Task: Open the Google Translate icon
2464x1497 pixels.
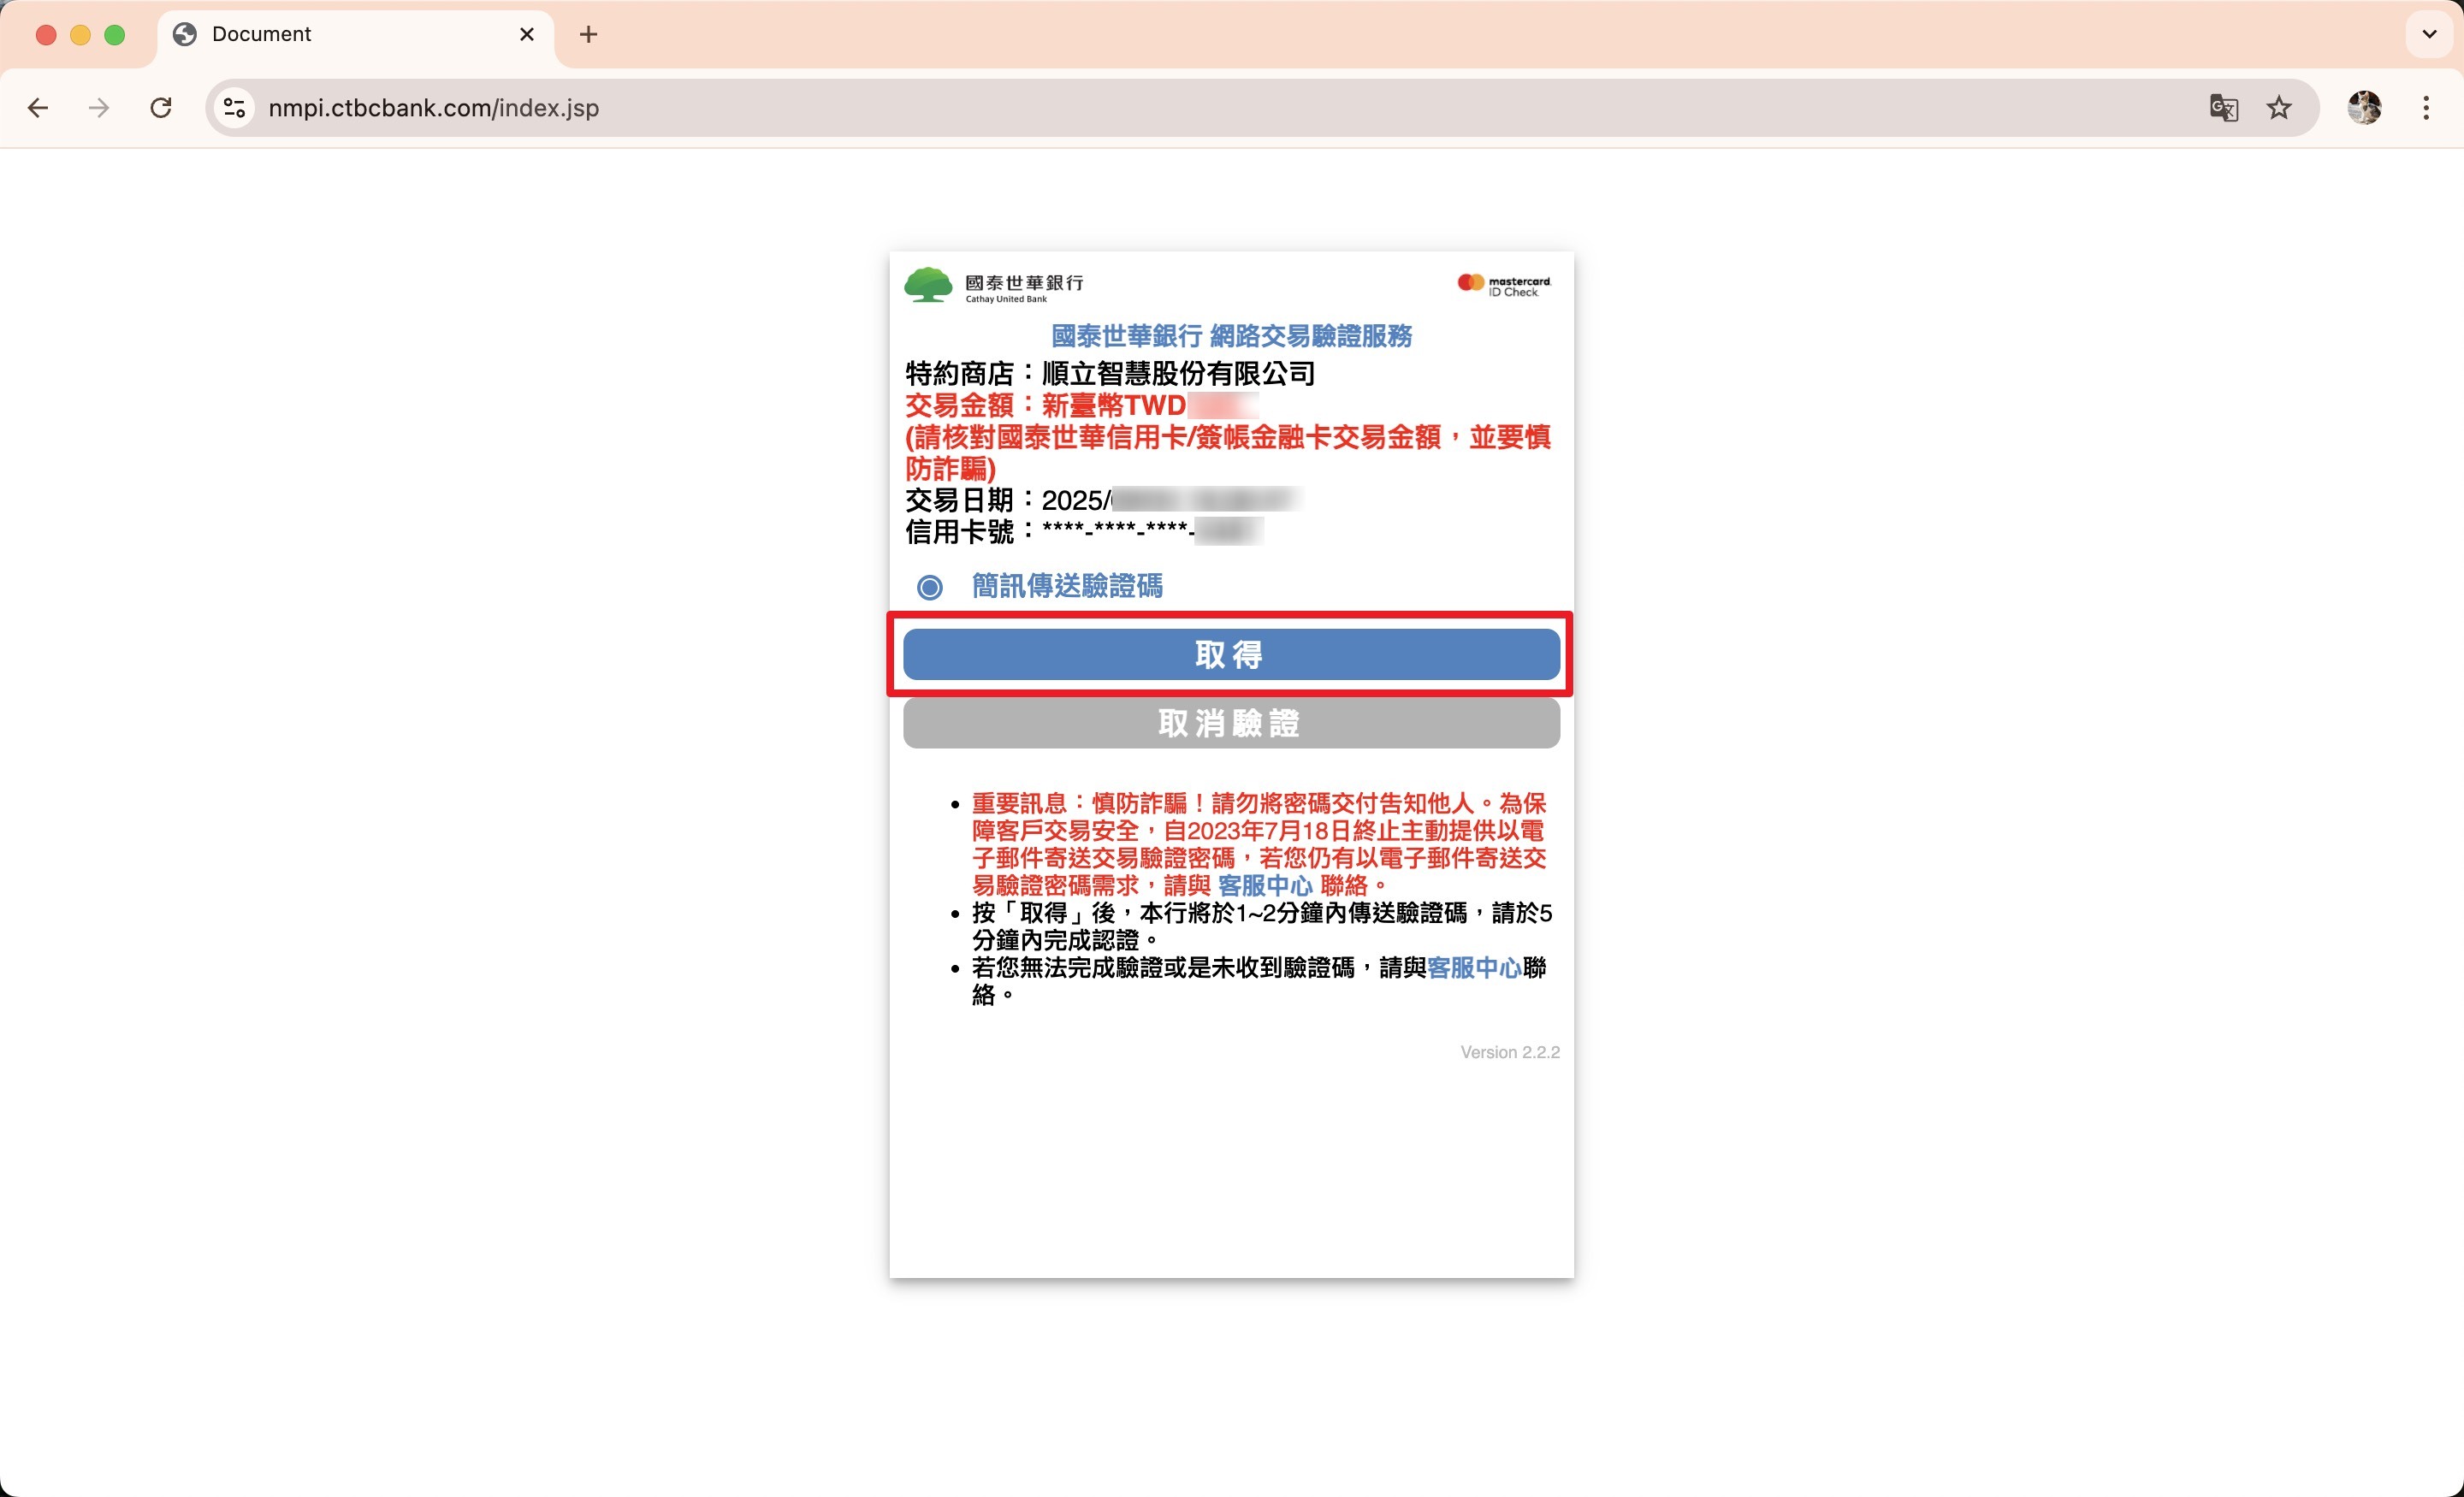Action: pos(2222,108)
